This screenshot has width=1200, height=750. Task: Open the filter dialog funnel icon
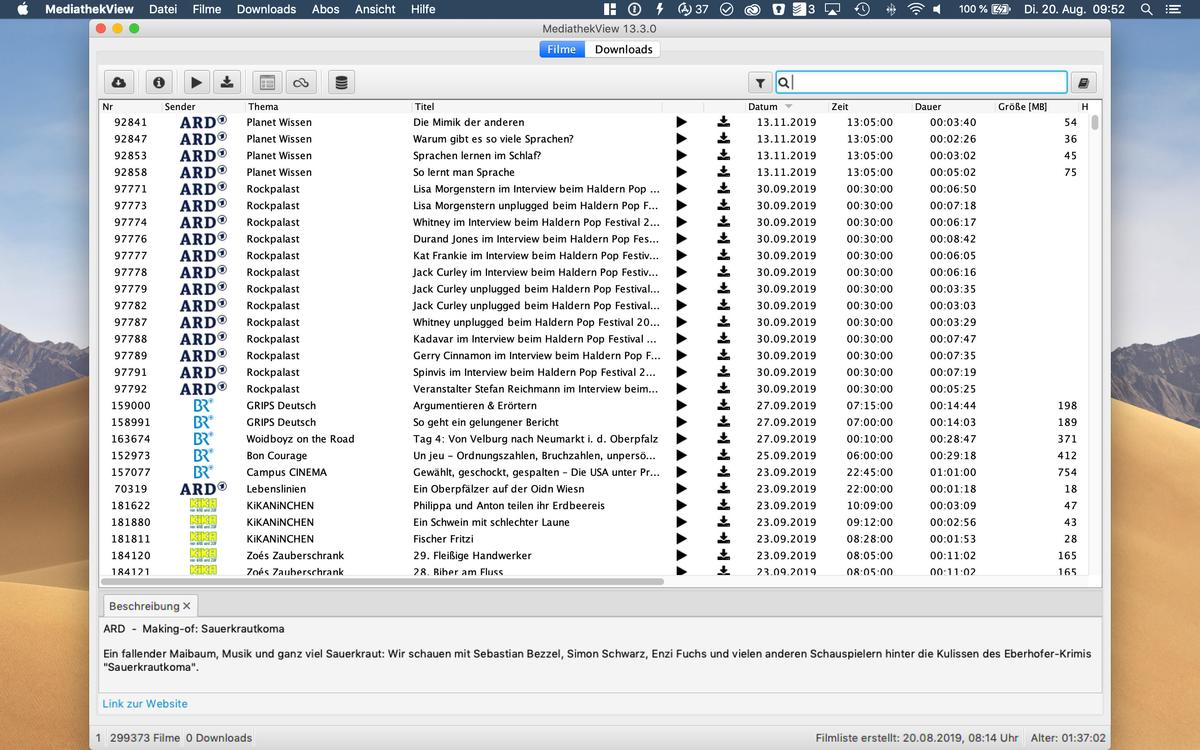click(x=760, y=83)
